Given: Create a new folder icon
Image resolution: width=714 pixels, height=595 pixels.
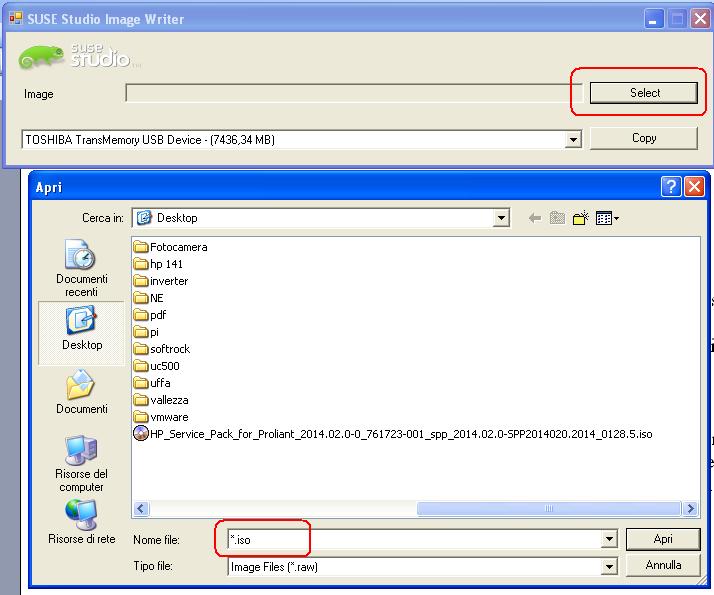Looking at the screenshot, I should pyautogui.click(x=581, y=219).
